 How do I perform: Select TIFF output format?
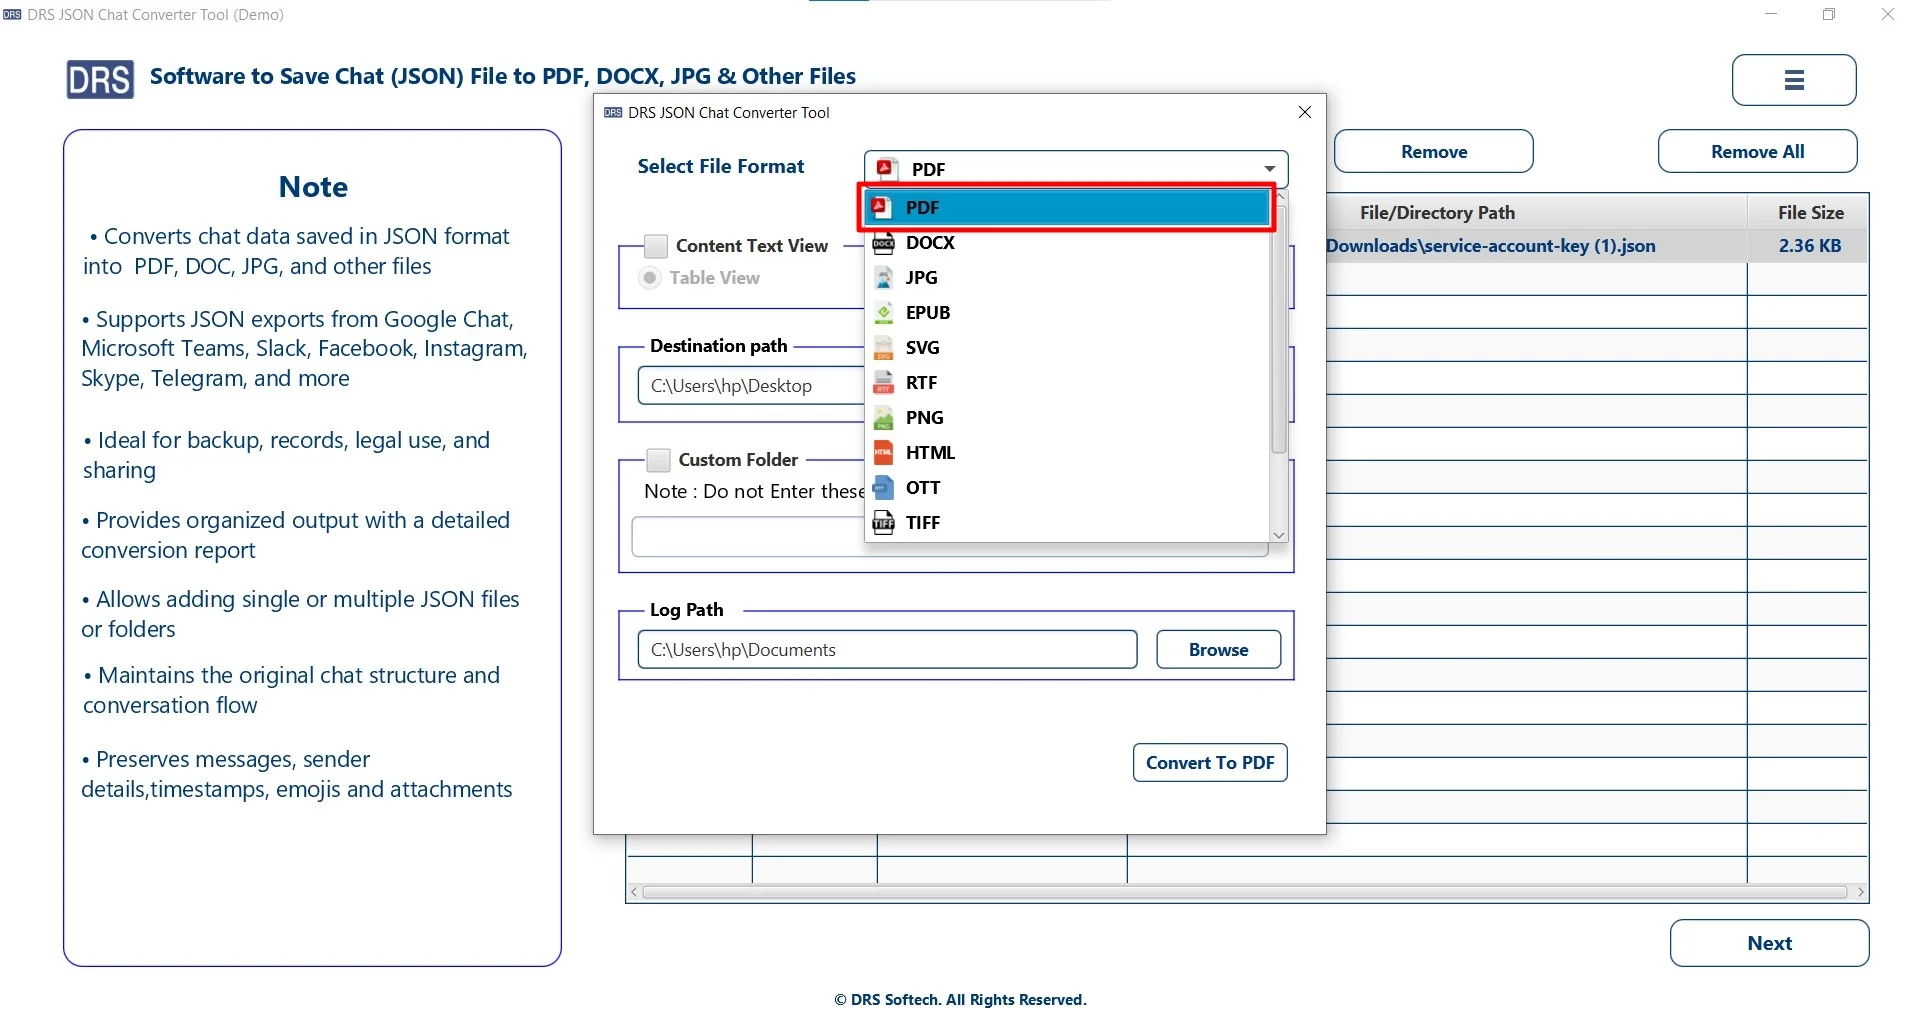pyautogui.click(x=1067, y=523)
